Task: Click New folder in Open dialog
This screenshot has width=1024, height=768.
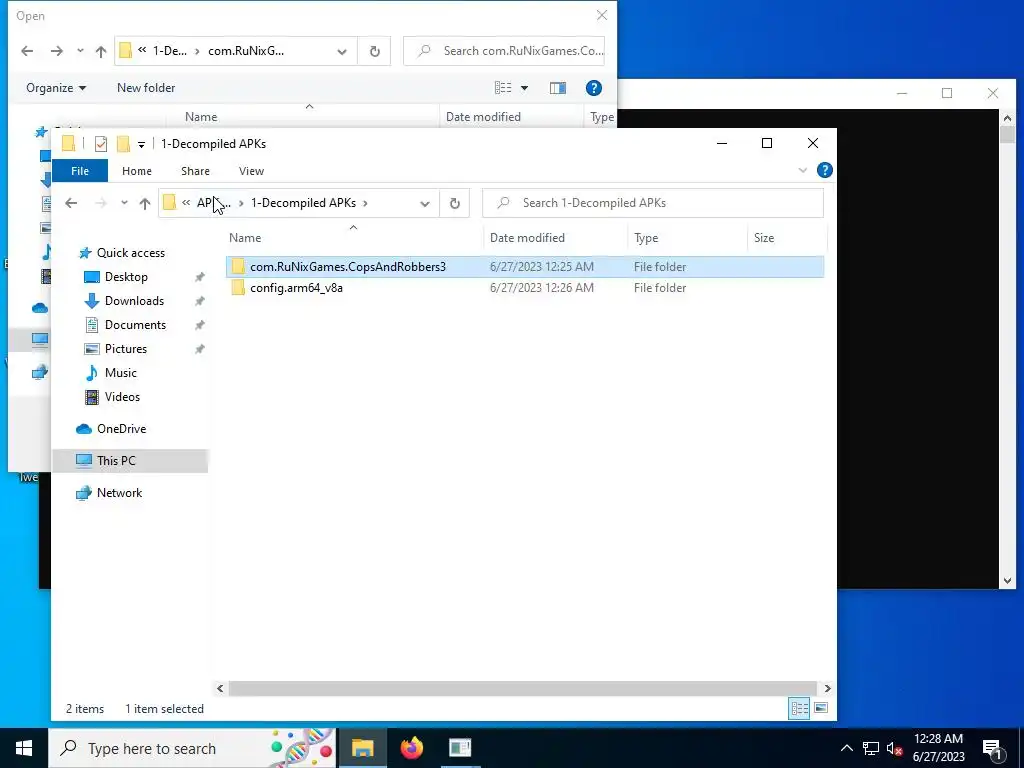Action: click(x=146, y=88)
